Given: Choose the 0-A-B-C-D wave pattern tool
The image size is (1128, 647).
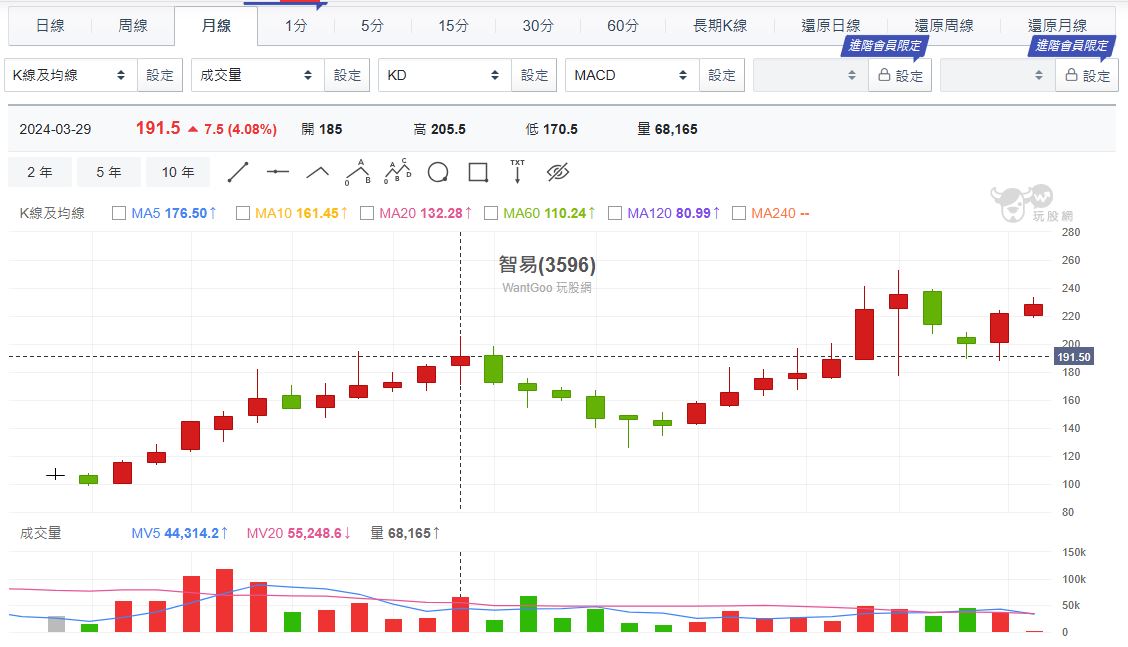Looking at the screenshot, I should tap(398, 173).
